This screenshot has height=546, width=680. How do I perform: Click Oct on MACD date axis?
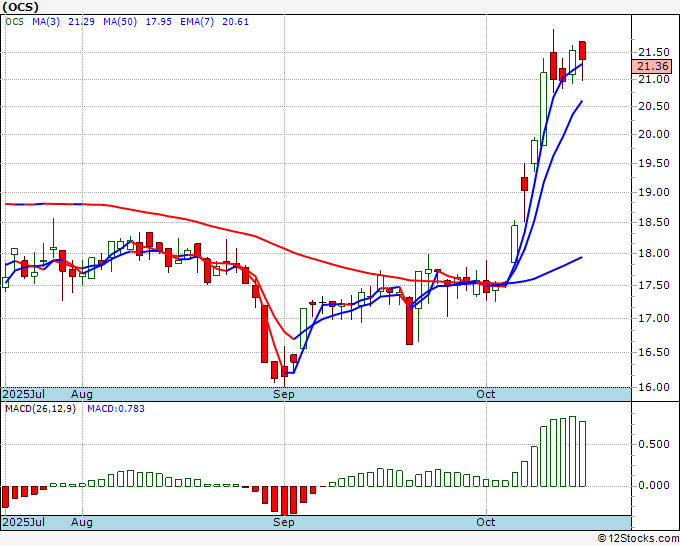tap(486, 522)
